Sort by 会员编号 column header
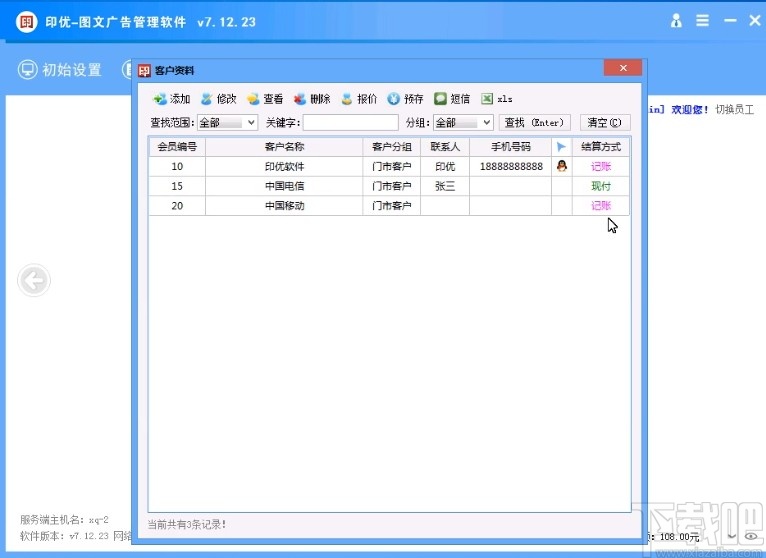Viewport: 766px width, 558px height. pyautogui.click(x=177, y=147)
